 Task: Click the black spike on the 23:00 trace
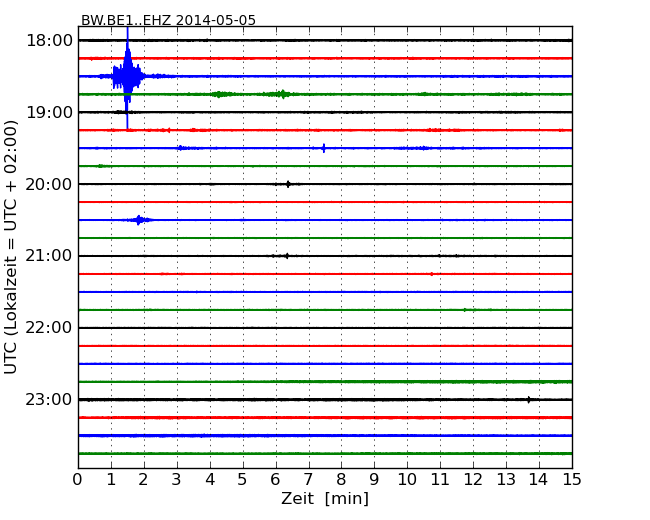(x=529, y=400)
